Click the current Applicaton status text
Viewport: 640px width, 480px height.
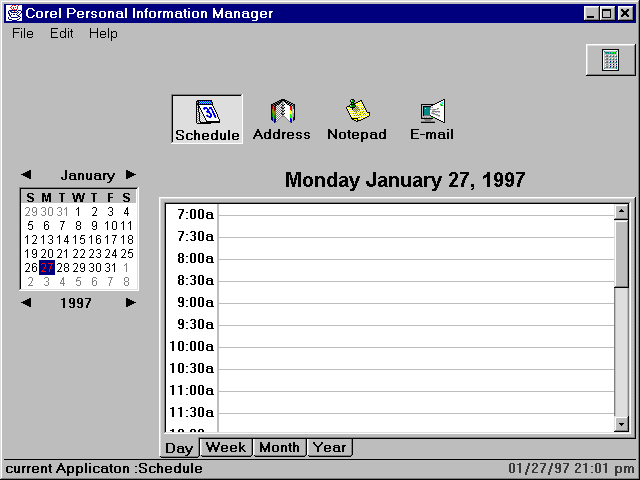pos(104,469)
